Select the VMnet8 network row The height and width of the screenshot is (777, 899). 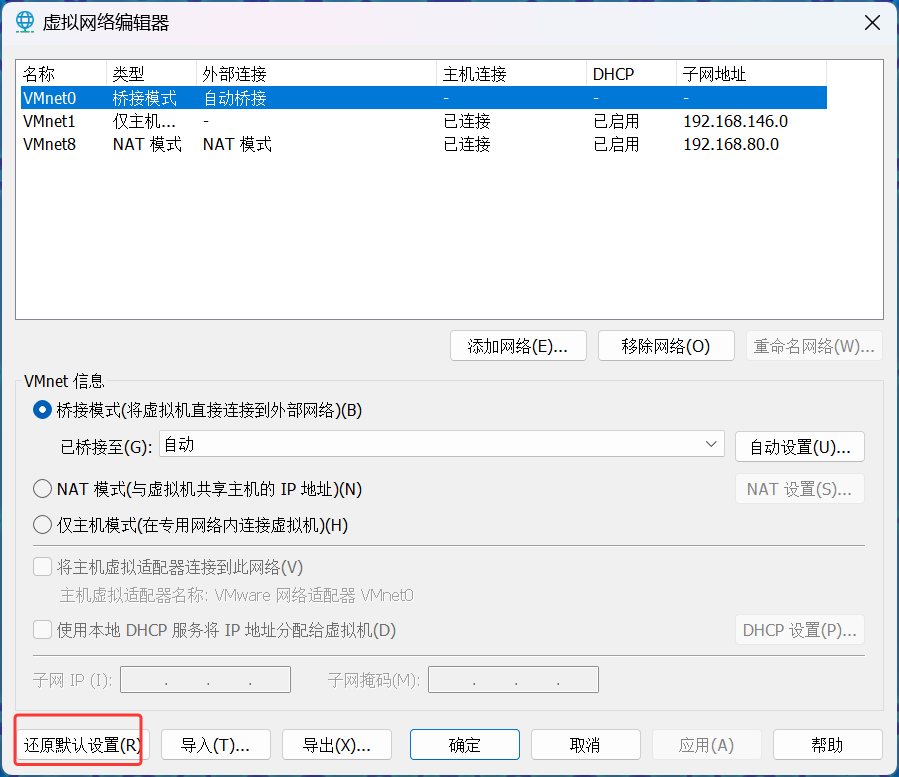pos(424,144)
